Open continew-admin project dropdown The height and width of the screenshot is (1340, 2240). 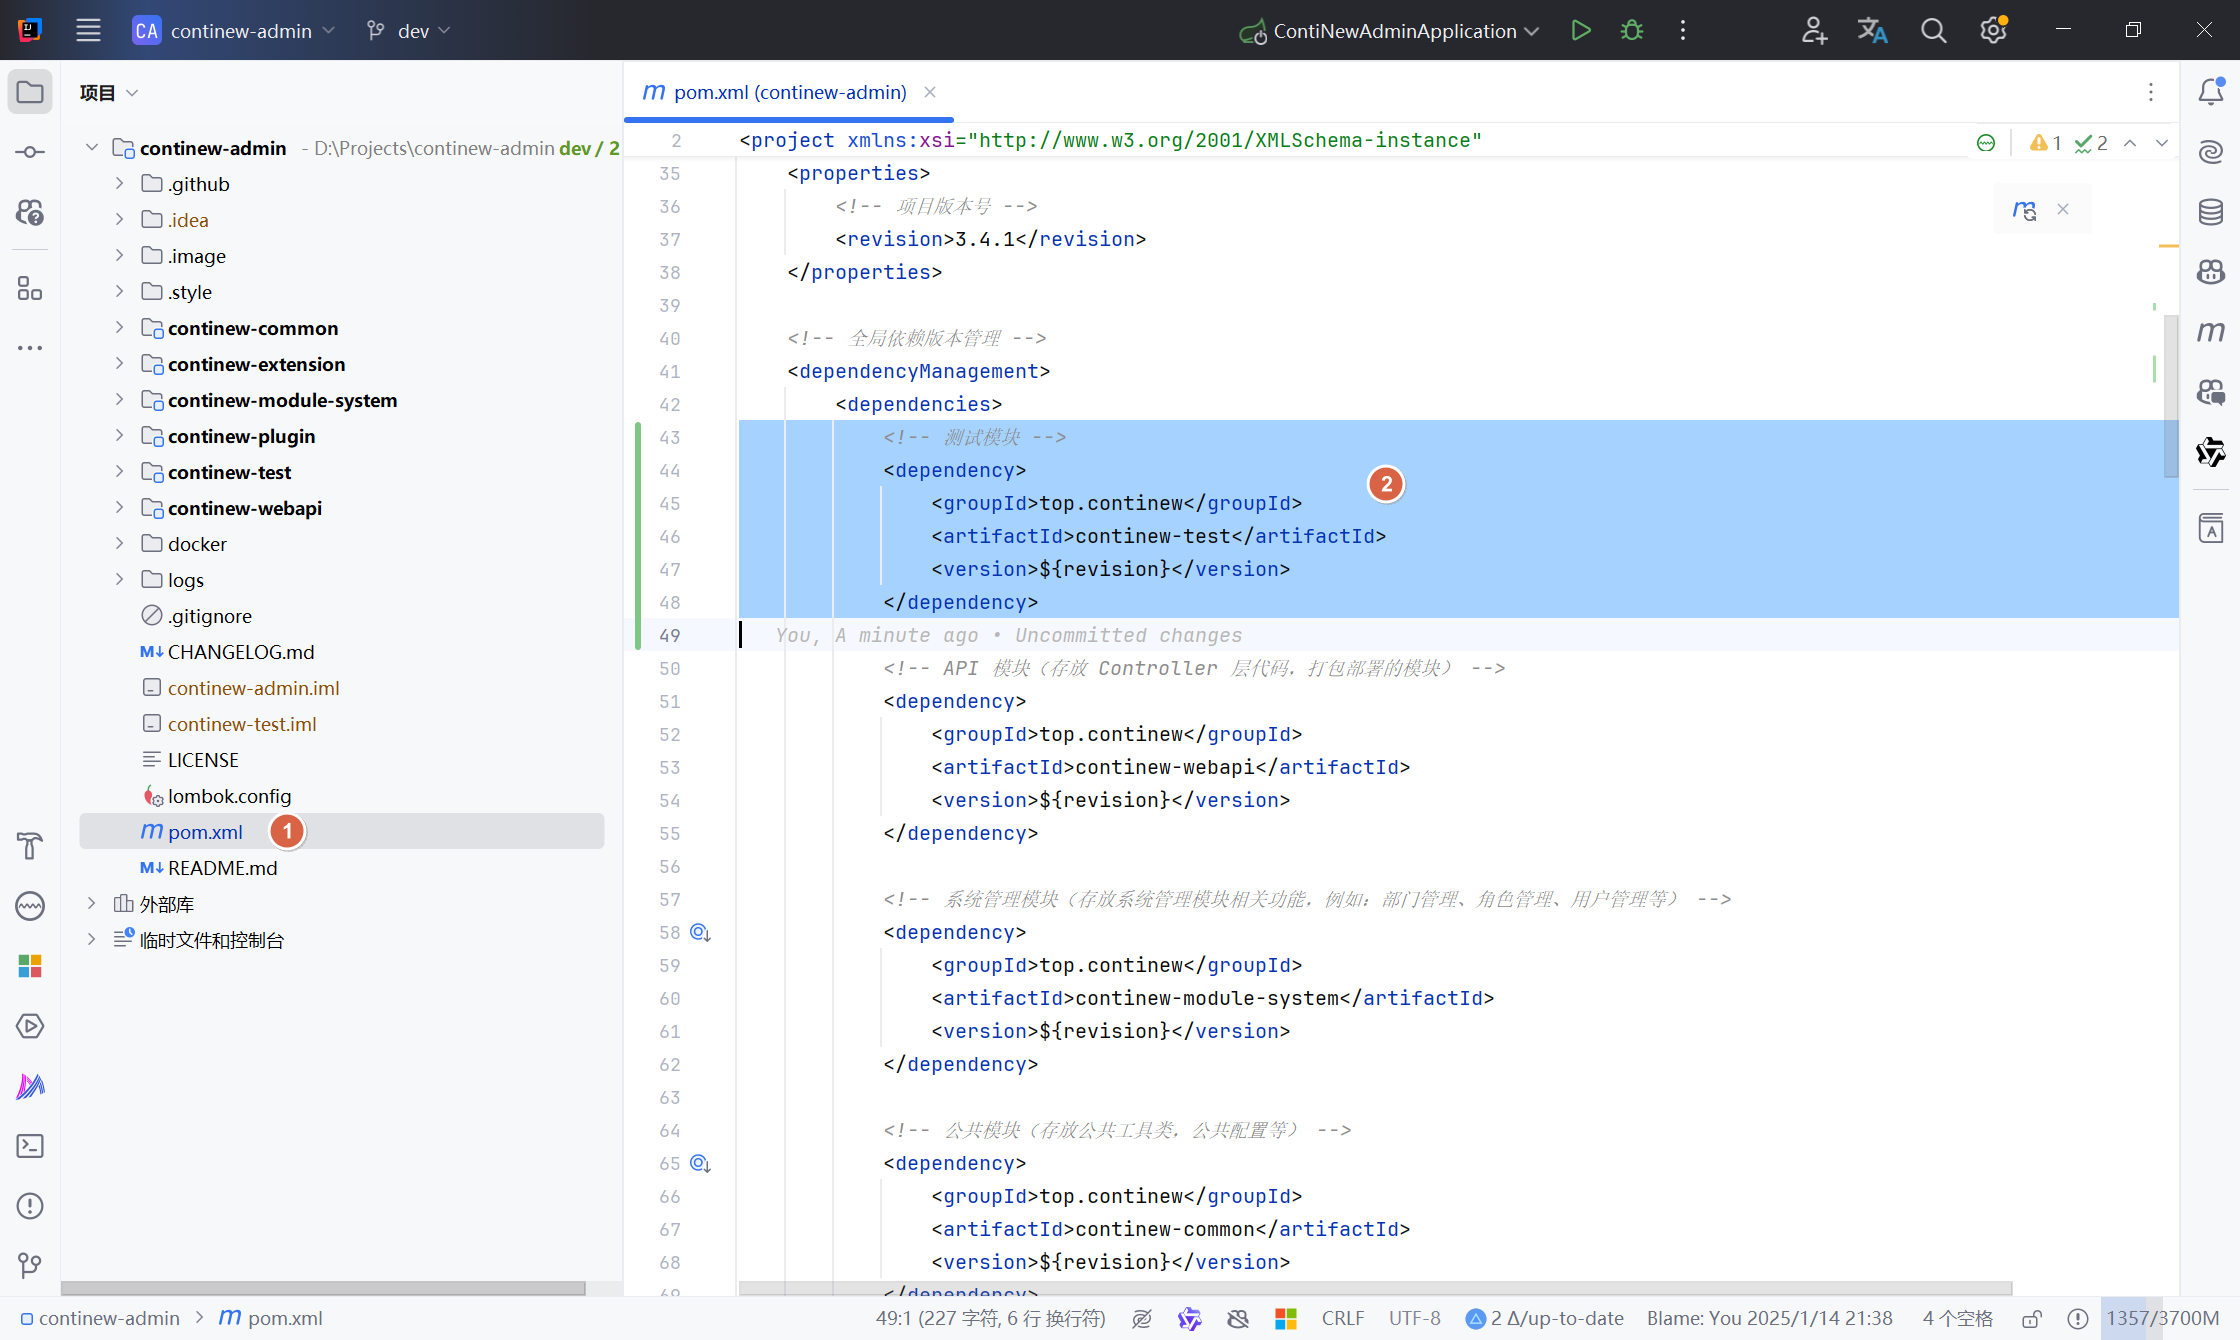(x=234, y=31)
